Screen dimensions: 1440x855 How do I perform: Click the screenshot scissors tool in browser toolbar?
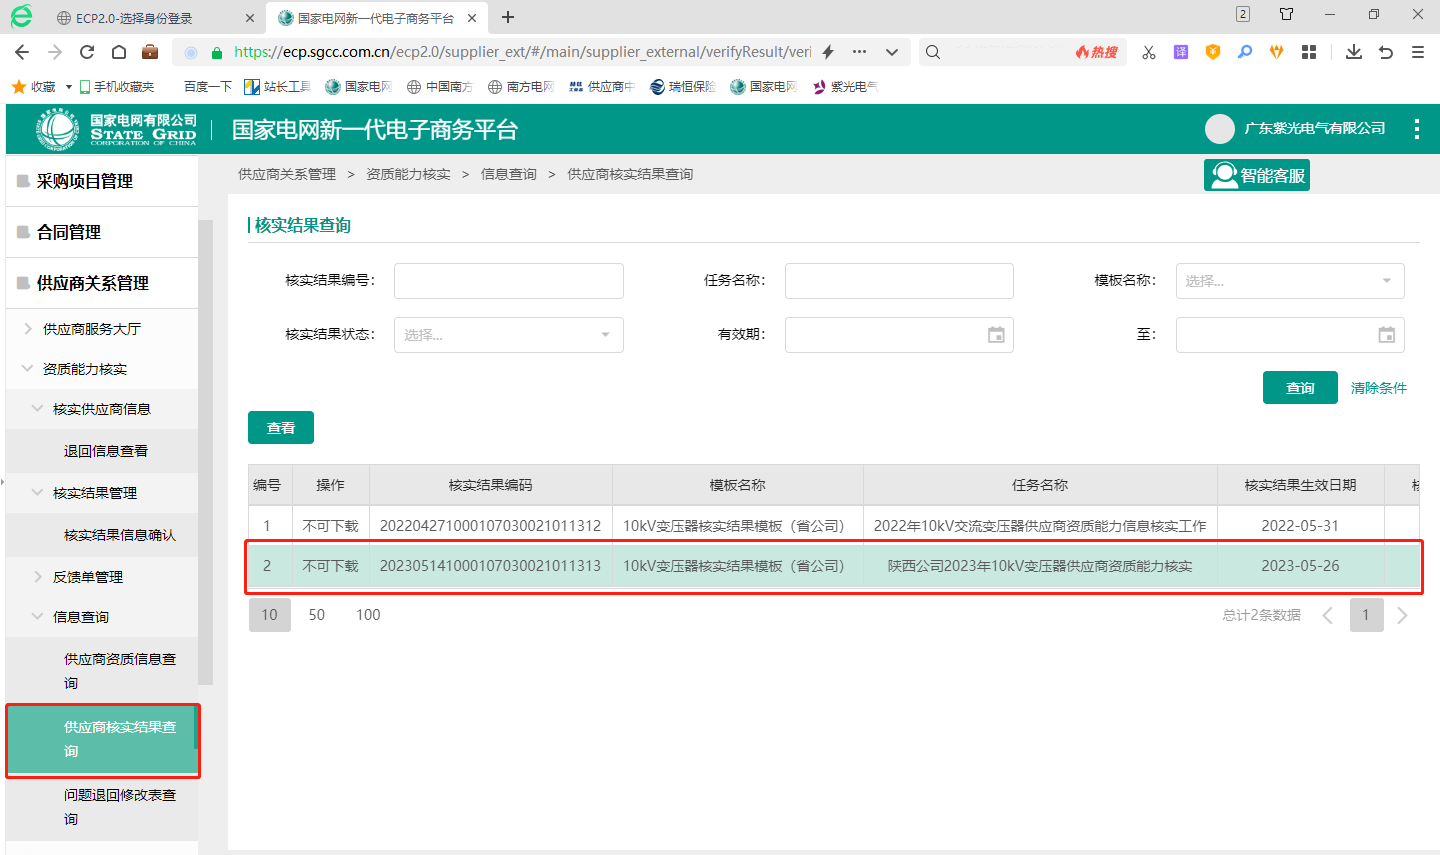pos(1148,51)
